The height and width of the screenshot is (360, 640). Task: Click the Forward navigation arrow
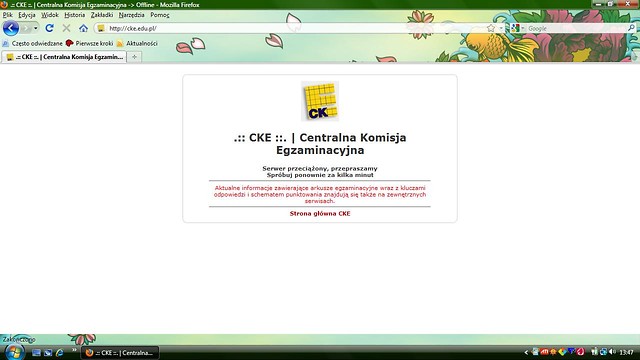[26, 28]
